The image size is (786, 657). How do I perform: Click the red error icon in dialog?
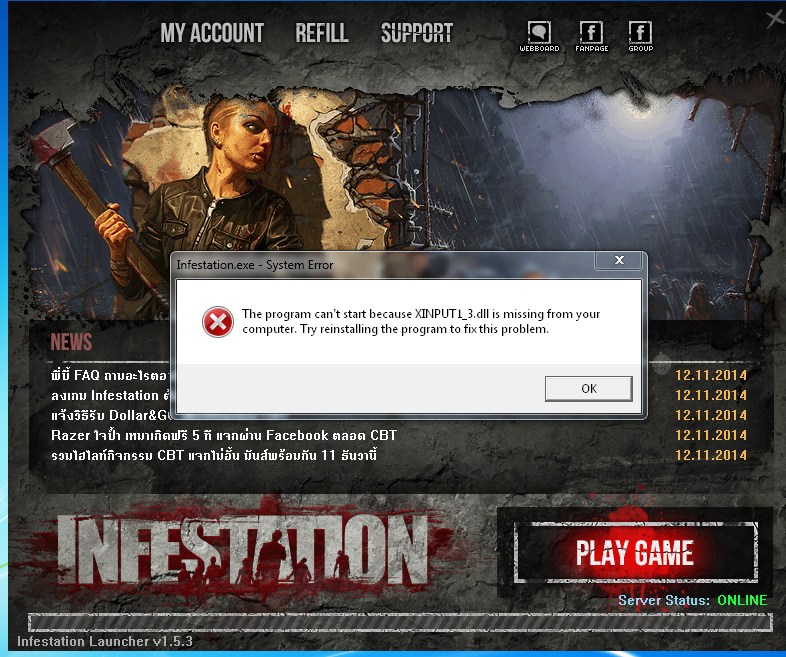[218, 322]
